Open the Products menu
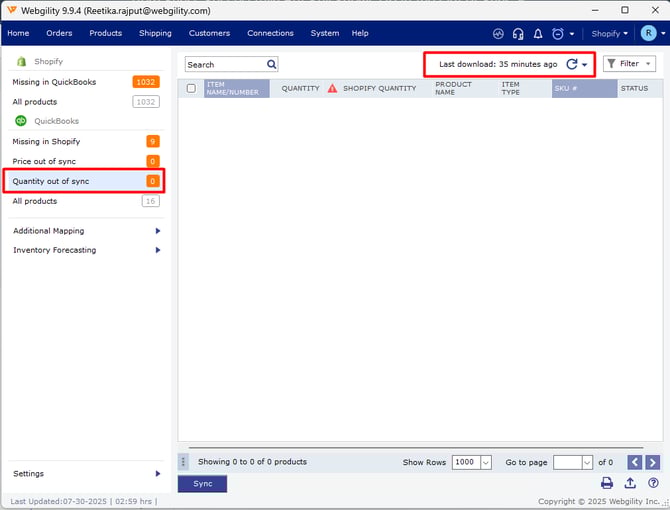This screenshot has width=670, height=510. [105, 33]
